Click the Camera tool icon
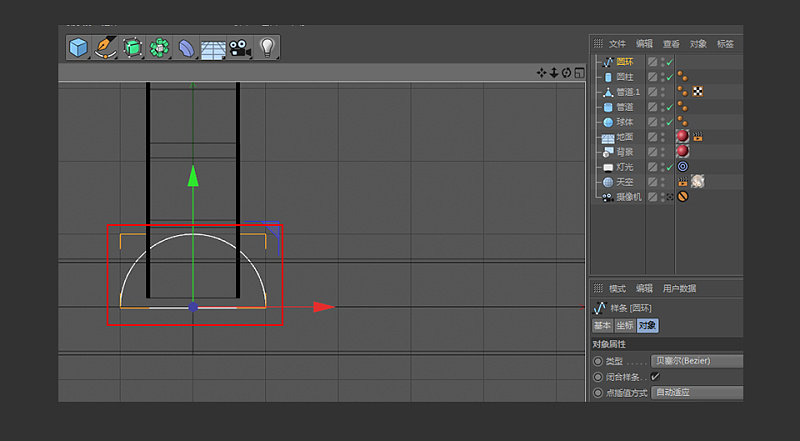 239,47
